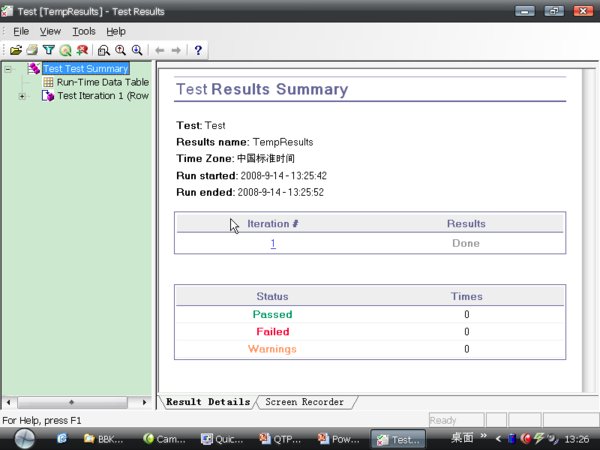This screenshot has width=600, height=450.
Task: Switch to Cam... taskbar button
Action: (x=164, y=439)
